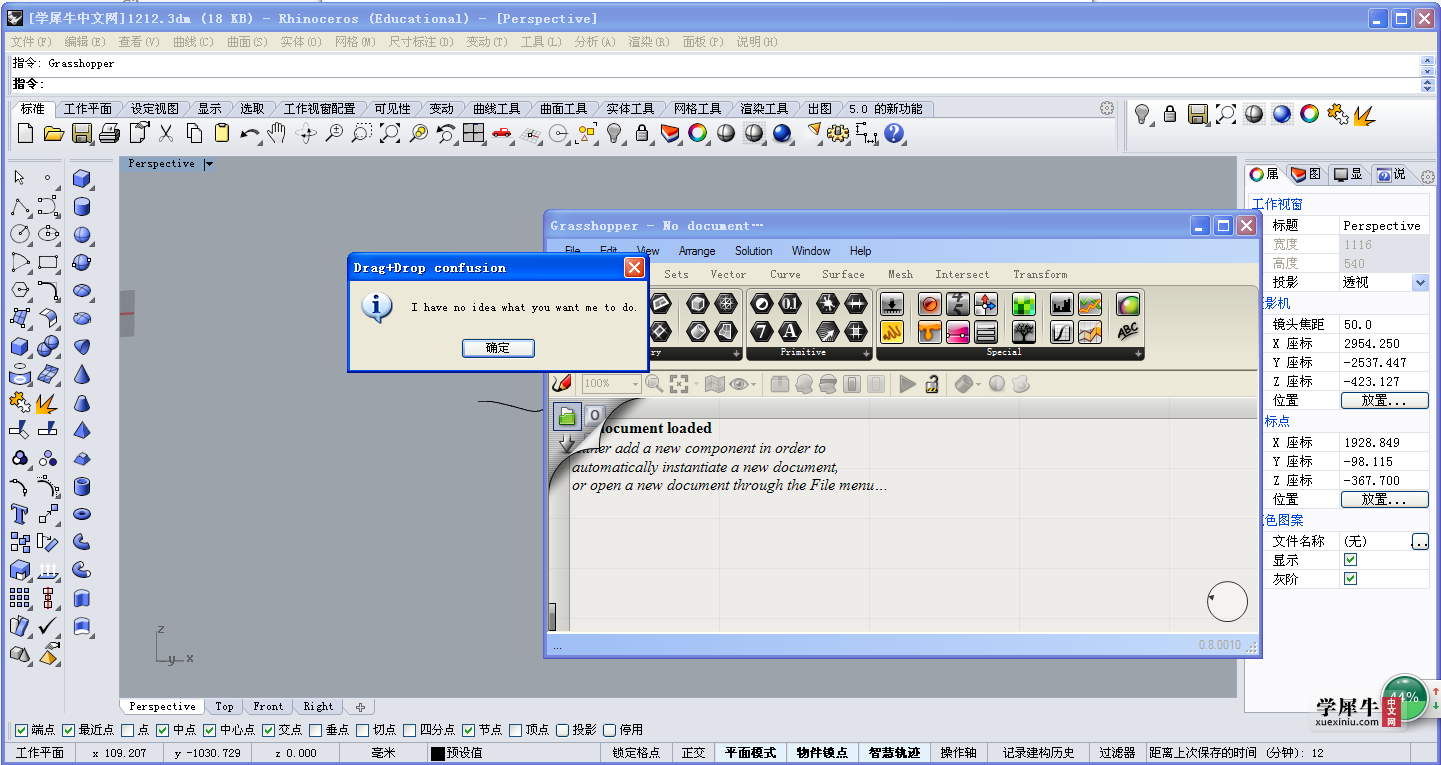Click the Grasshopper ABC text component icon
Image resolution: width=1441 pixels, height=765 pixels.
[x=1128, y=331]
